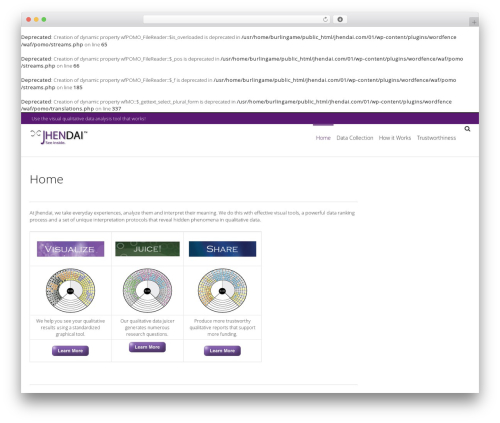Screen dimensions: 500x423
Task: Minimize the window with yellow button
Action: click(x=36, y=19)
